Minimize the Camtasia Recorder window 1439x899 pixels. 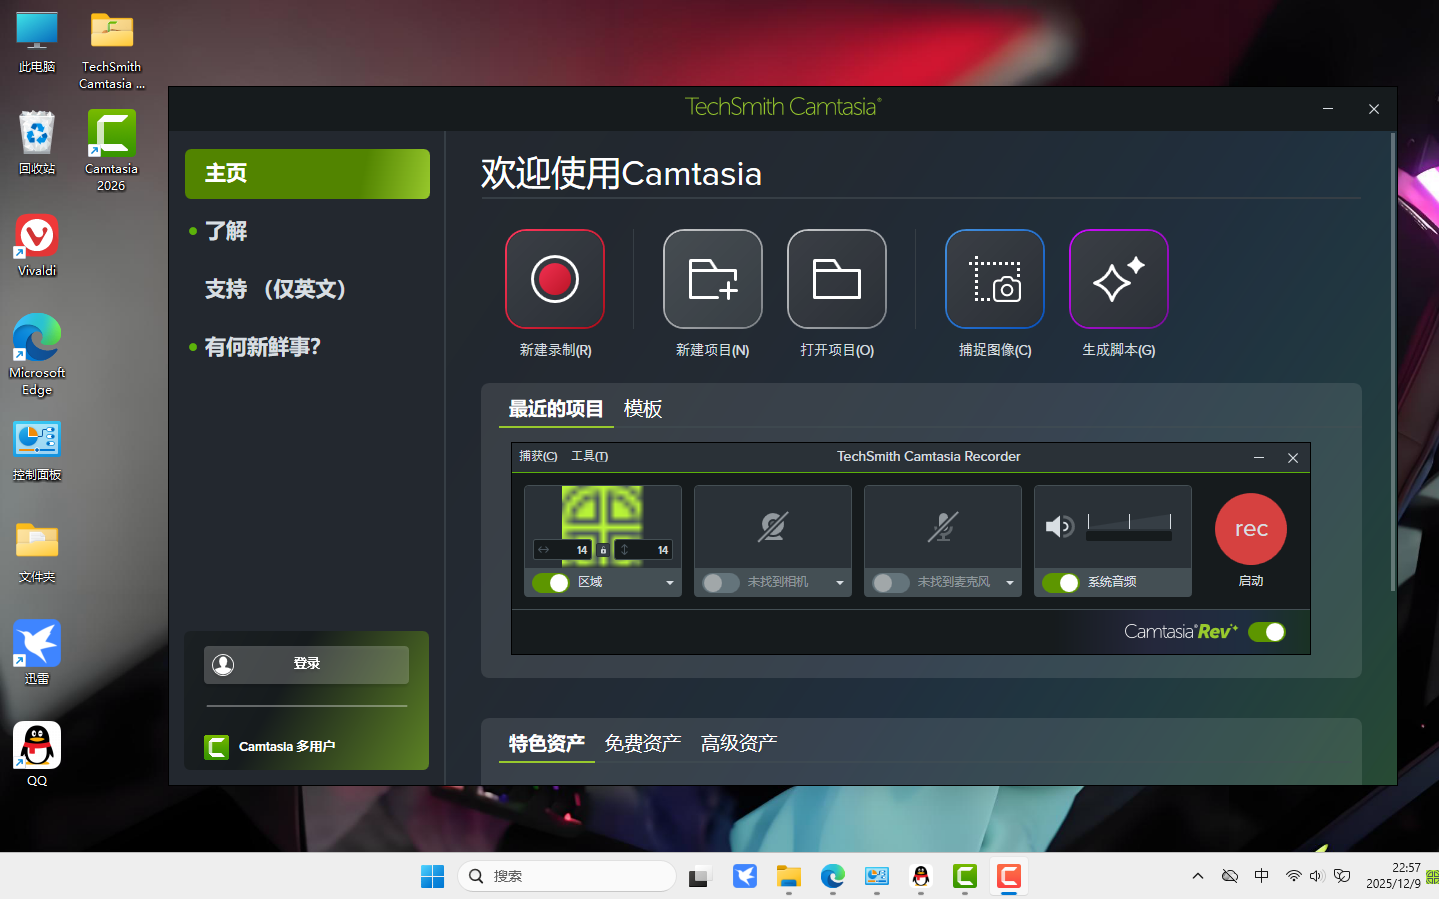1259,457
